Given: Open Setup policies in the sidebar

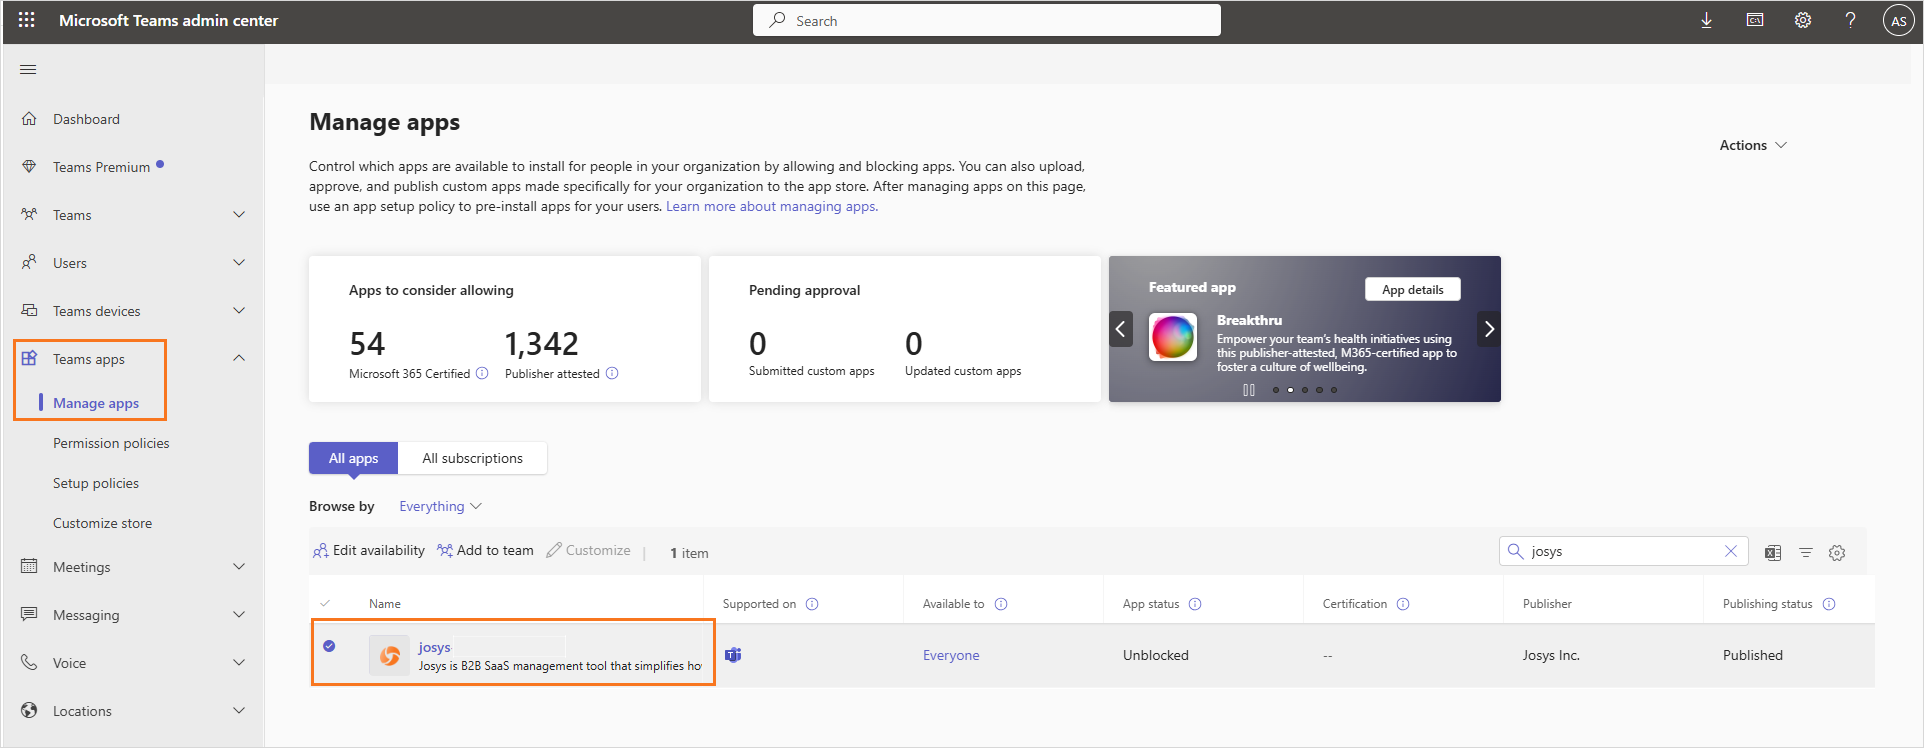Looking at the screenshot, I should 96,483.
